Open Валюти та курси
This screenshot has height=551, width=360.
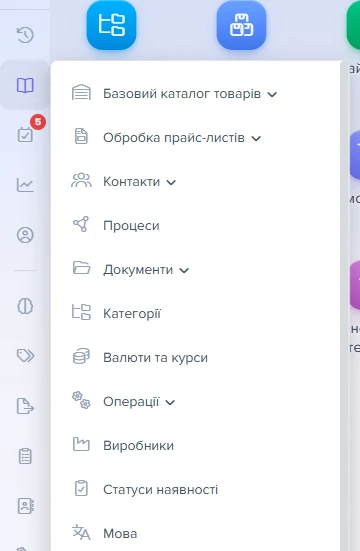[x=155, y=358]
